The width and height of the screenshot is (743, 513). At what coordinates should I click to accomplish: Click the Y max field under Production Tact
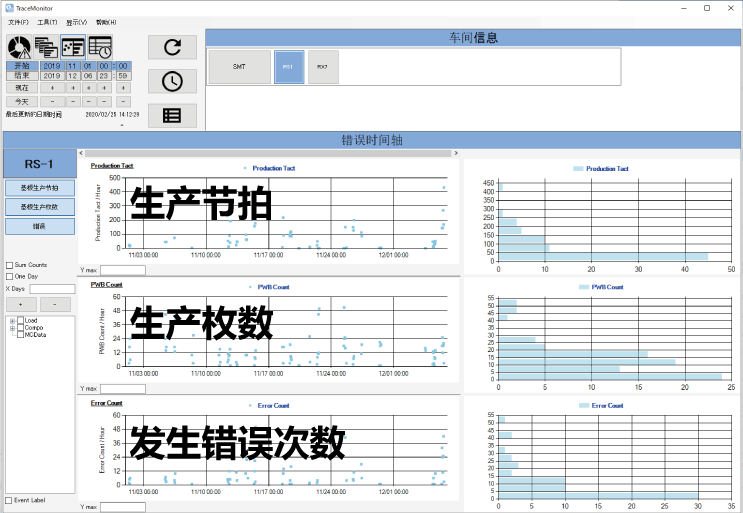pos(122,270)
